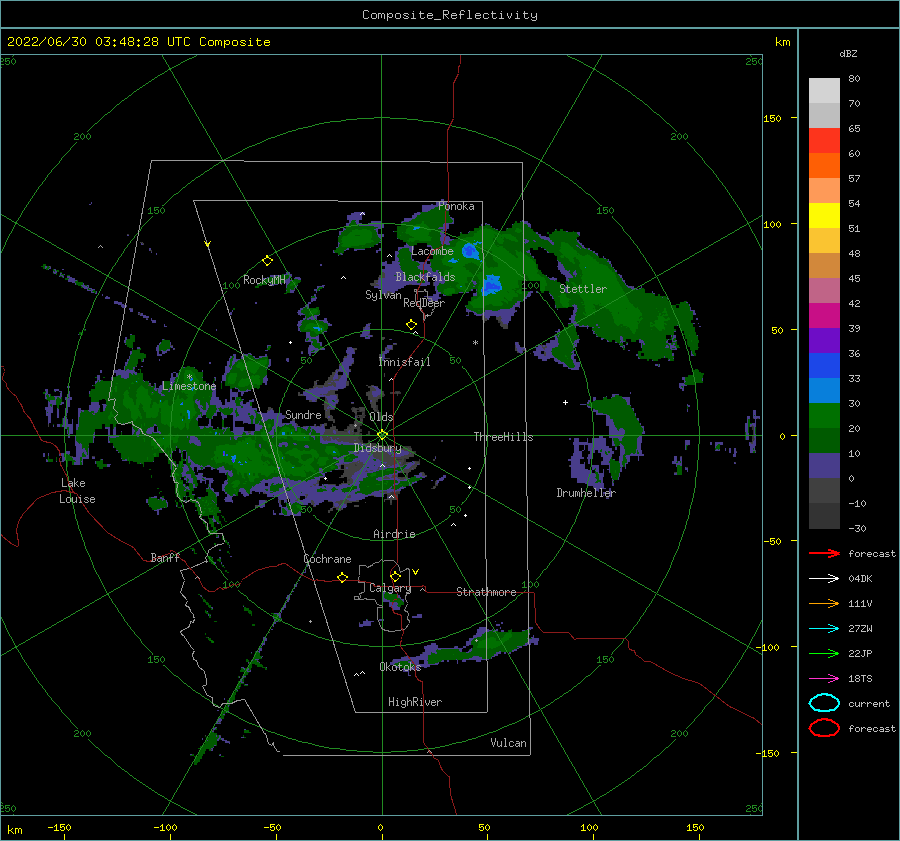900x841 pixels.
Task: Click the HighRiver label
Action: click(x=415, y=702)
